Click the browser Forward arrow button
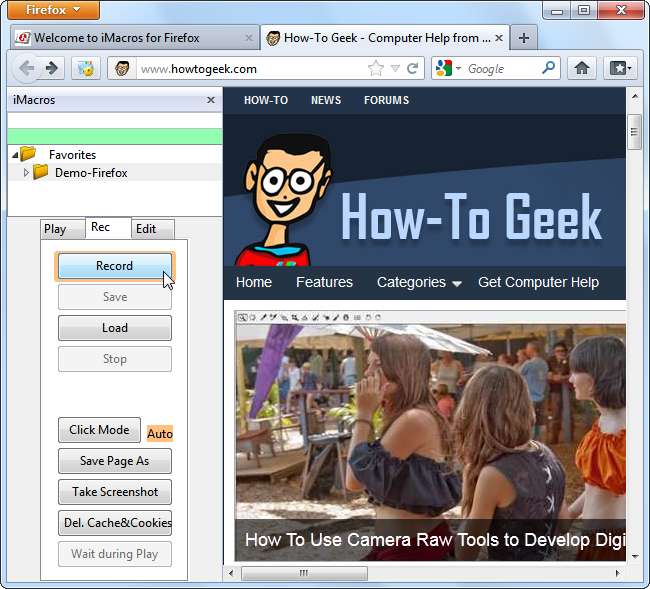 coord(53,68)
